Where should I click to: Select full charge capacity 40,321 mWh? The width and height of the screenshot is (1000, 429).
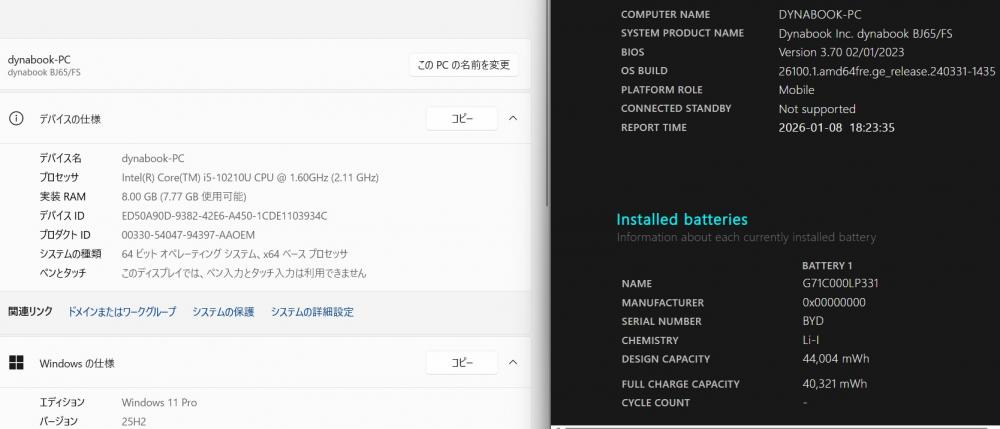(835, 384)
